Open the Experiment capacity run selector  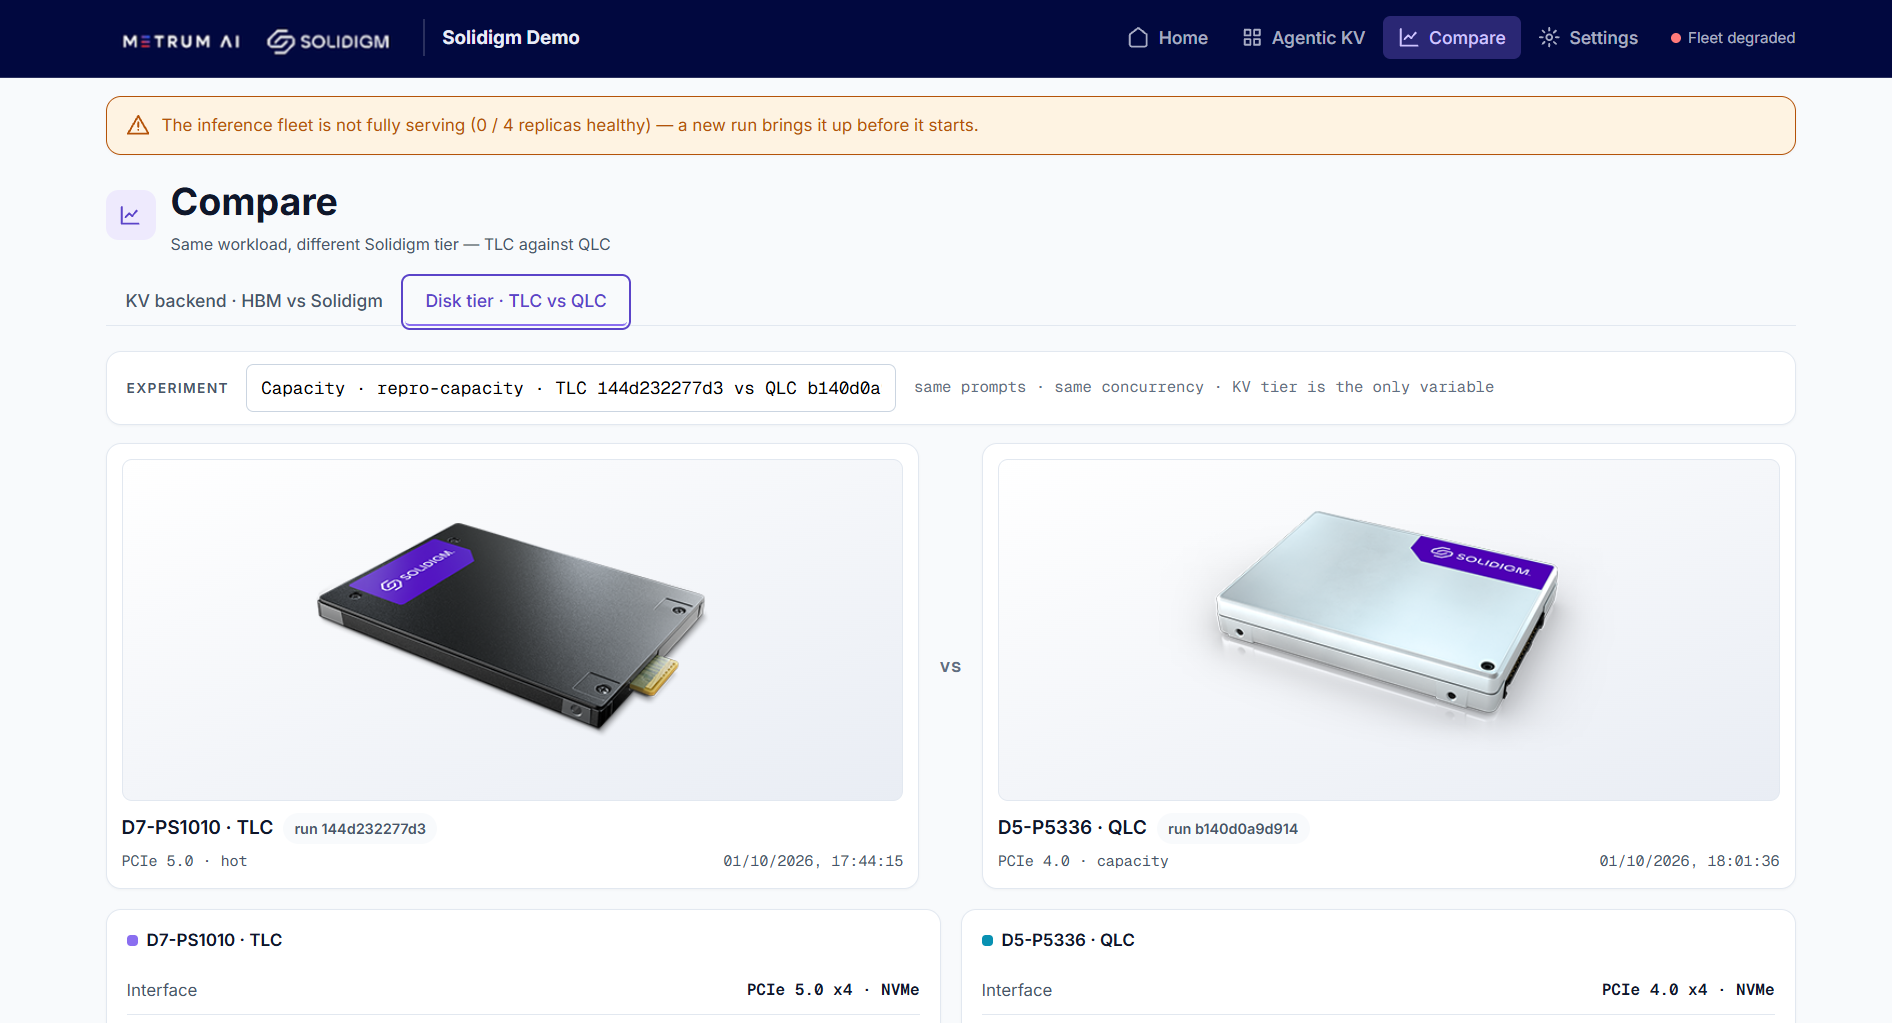571,388
